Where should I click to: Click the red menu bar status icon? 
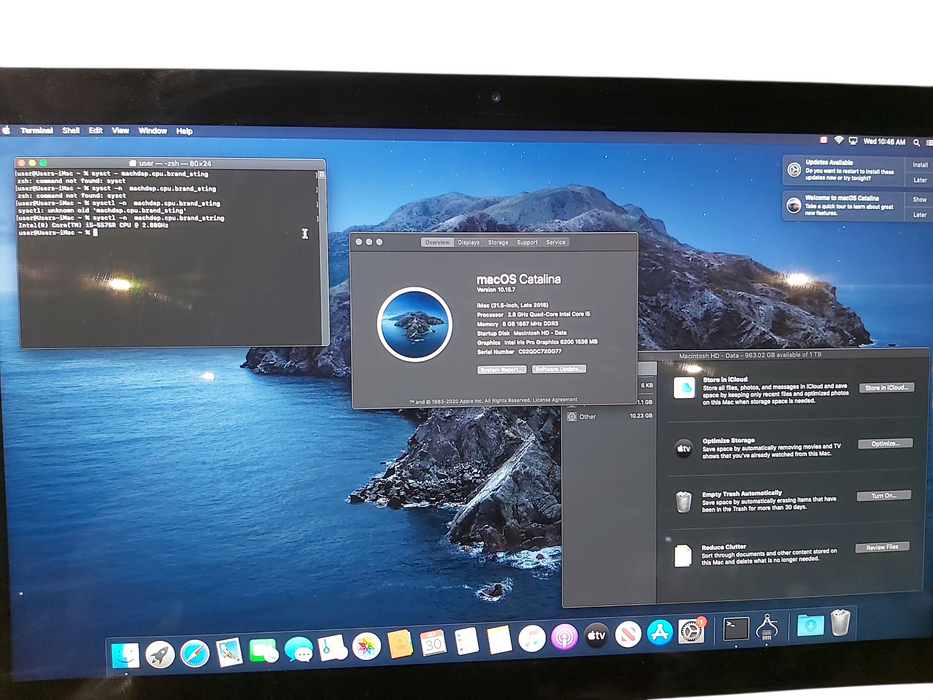point(824,140)
